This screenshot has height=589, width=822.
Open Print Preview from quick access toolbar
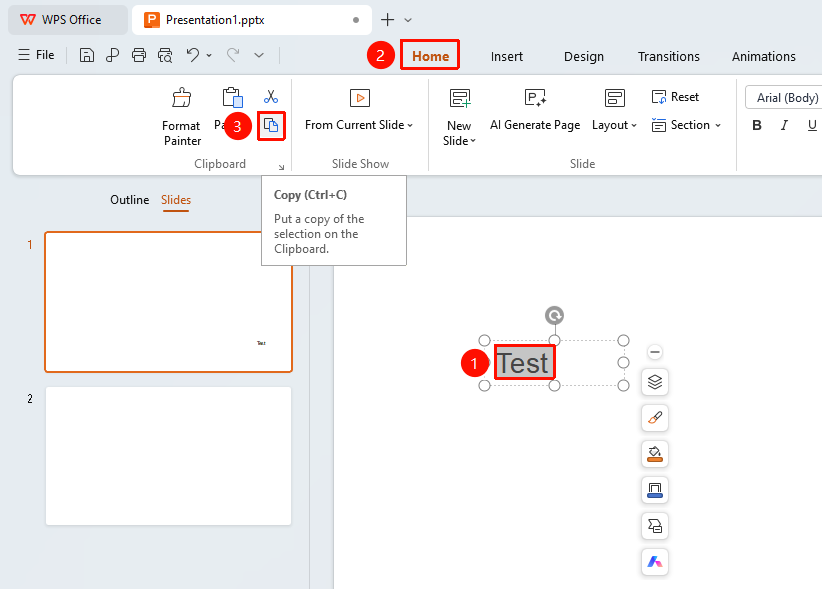pyautogui.click(x=165, y=55)
